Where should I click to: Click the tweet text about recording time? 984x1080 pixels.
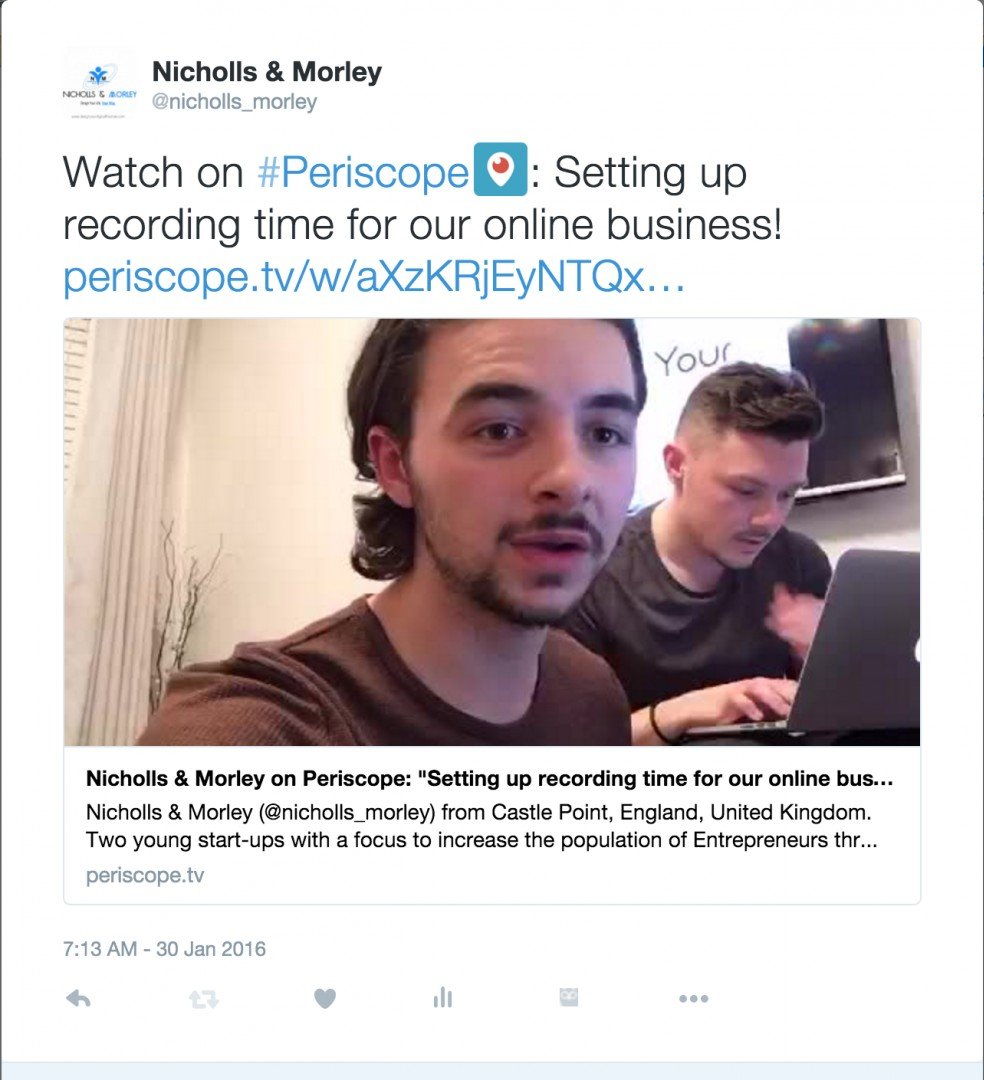[422, 198]
